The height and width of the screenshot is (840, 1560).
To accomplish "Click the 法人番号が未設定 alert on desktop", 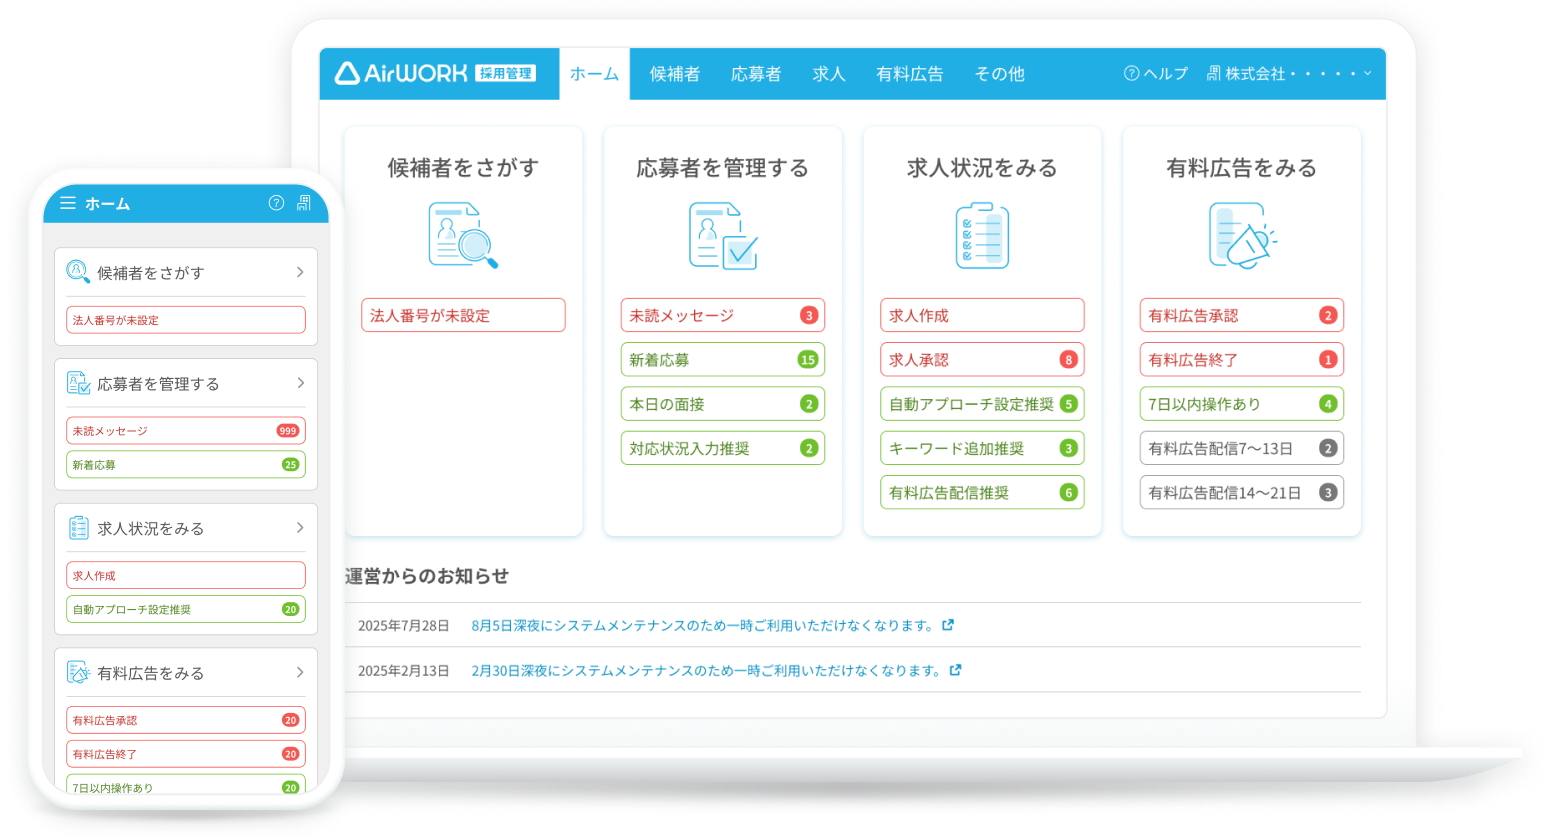I will coord(463,315).
